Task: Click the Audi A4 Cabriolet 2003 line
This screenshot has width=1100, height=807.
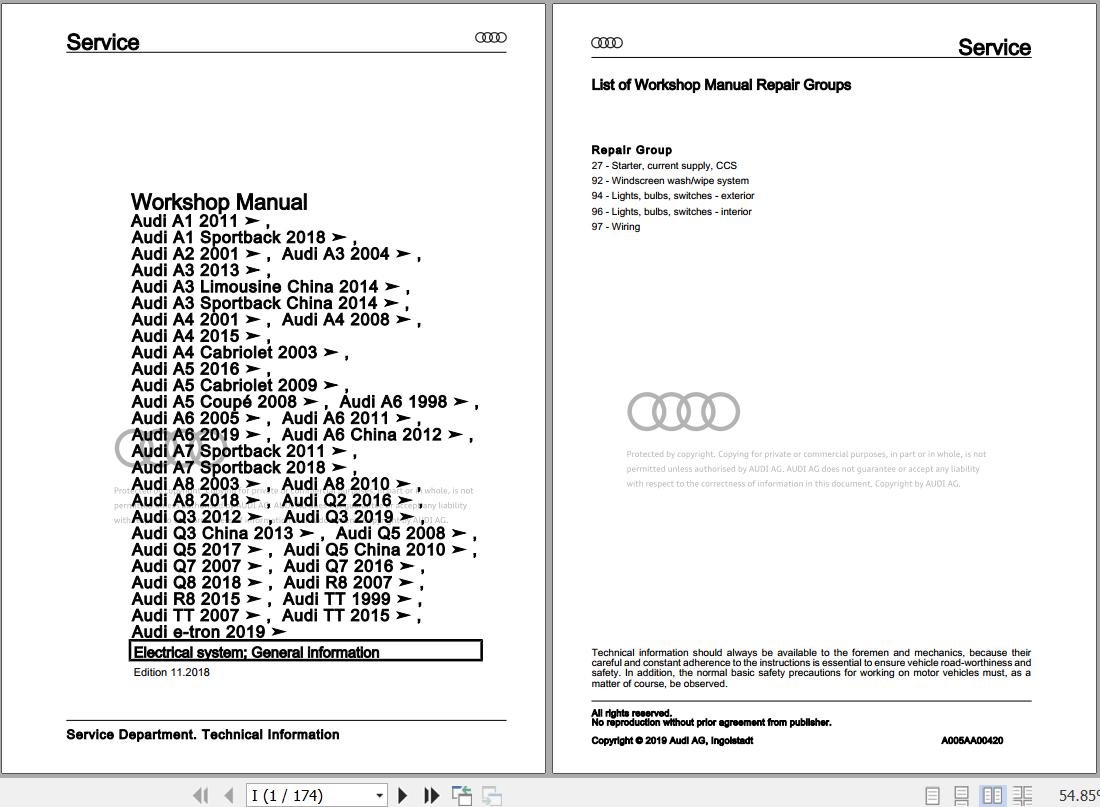Action: [x=239, y=352]
